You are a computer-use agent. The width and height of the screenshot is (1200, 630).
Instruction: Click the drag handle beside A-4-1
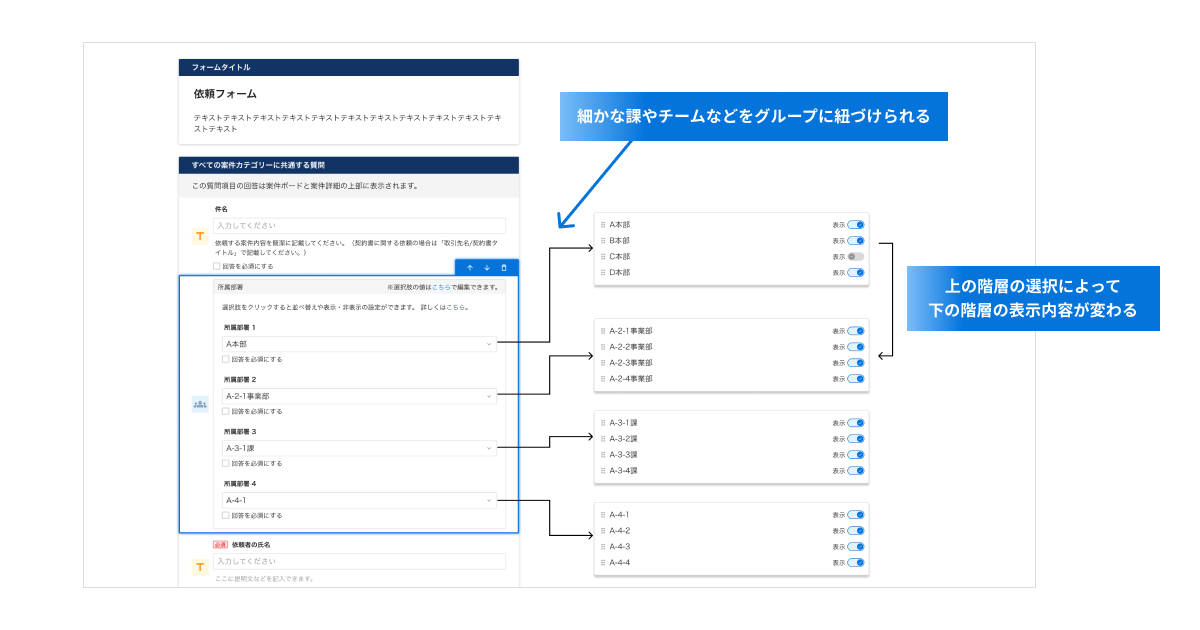(601, 514)
